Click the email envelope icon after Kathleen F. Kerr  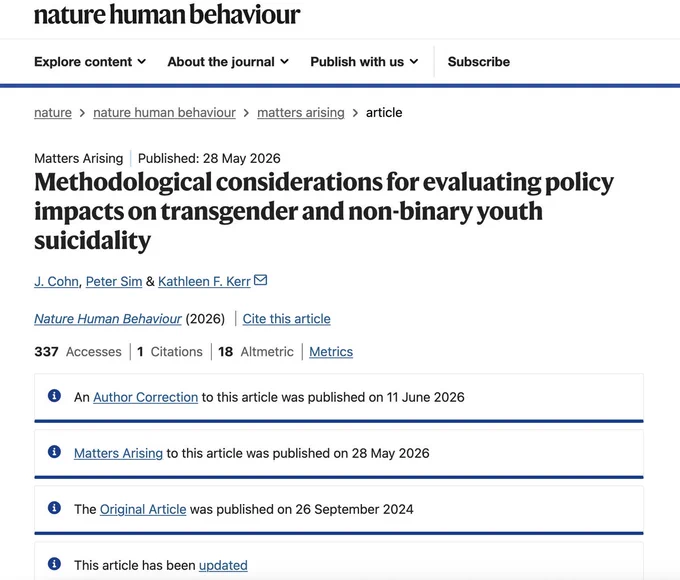point(260,280)
